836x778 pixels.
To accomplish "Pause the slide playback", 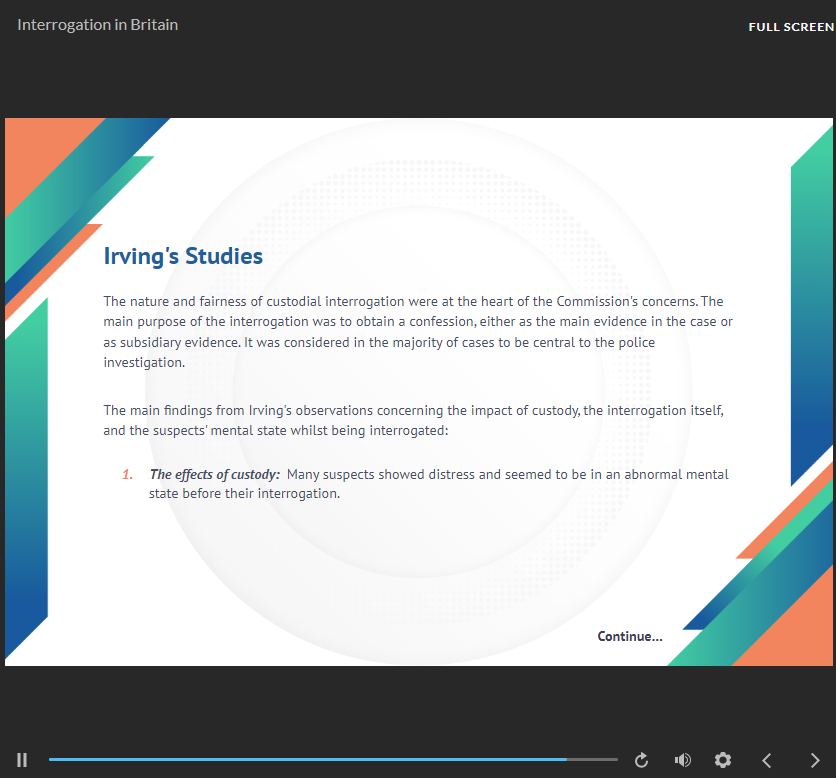I will (x=22, y=760).
